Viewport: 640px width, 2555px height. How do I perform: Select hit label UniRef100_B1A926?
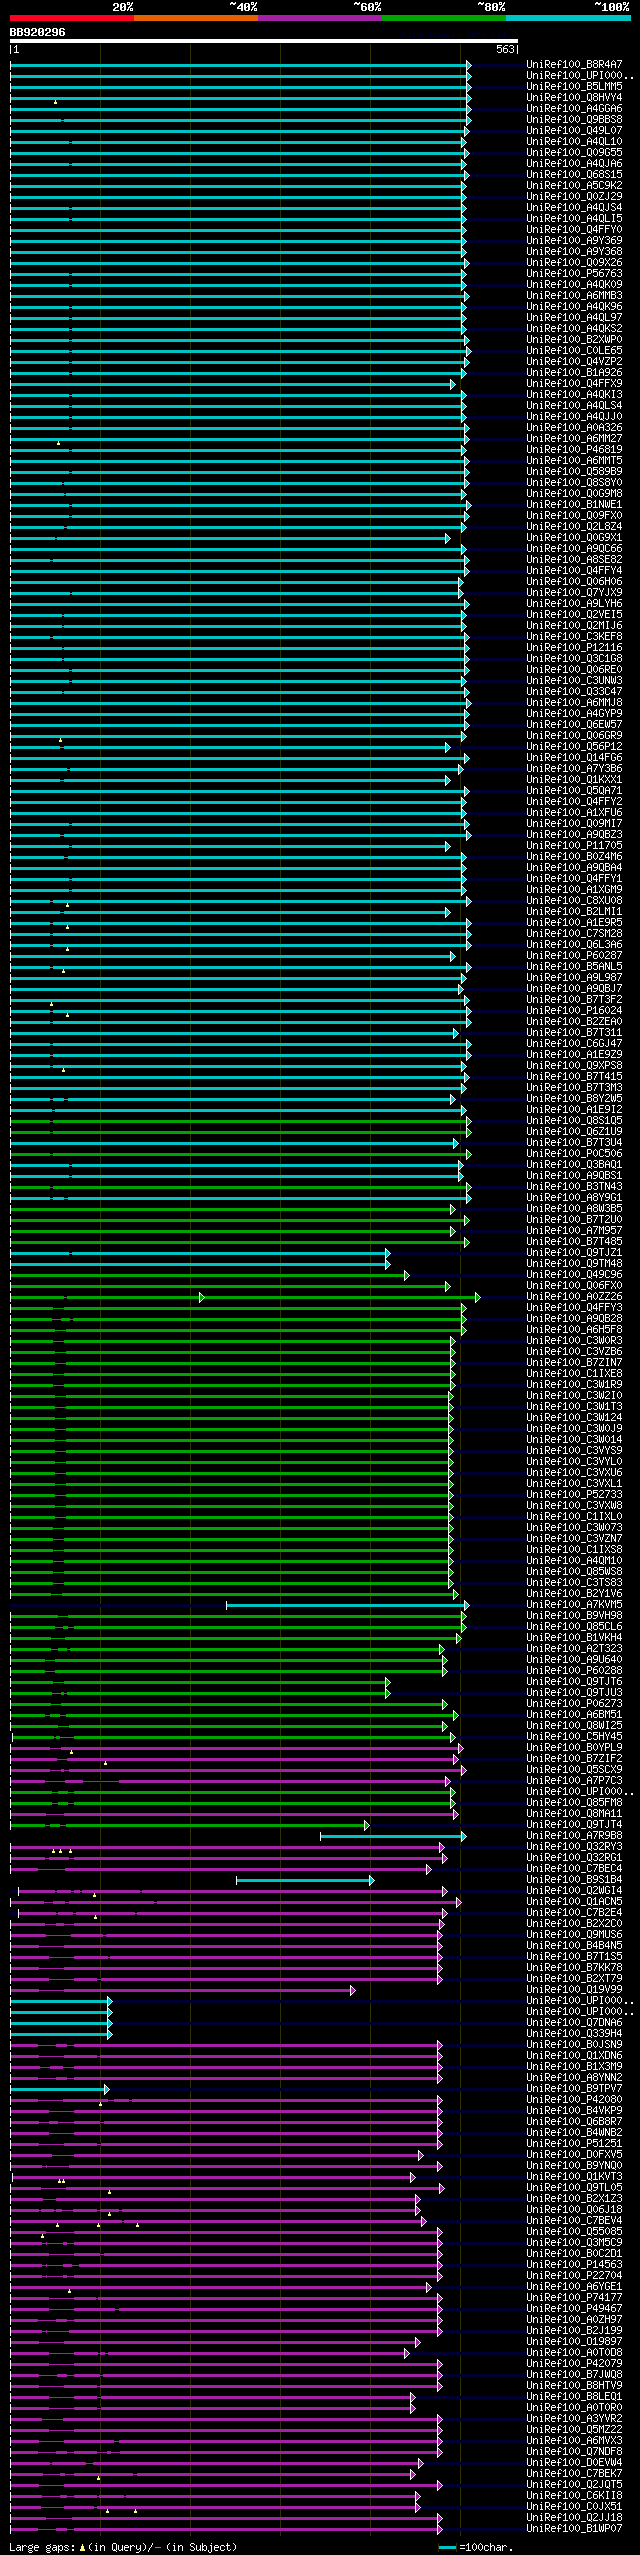(x=574, y=373)
